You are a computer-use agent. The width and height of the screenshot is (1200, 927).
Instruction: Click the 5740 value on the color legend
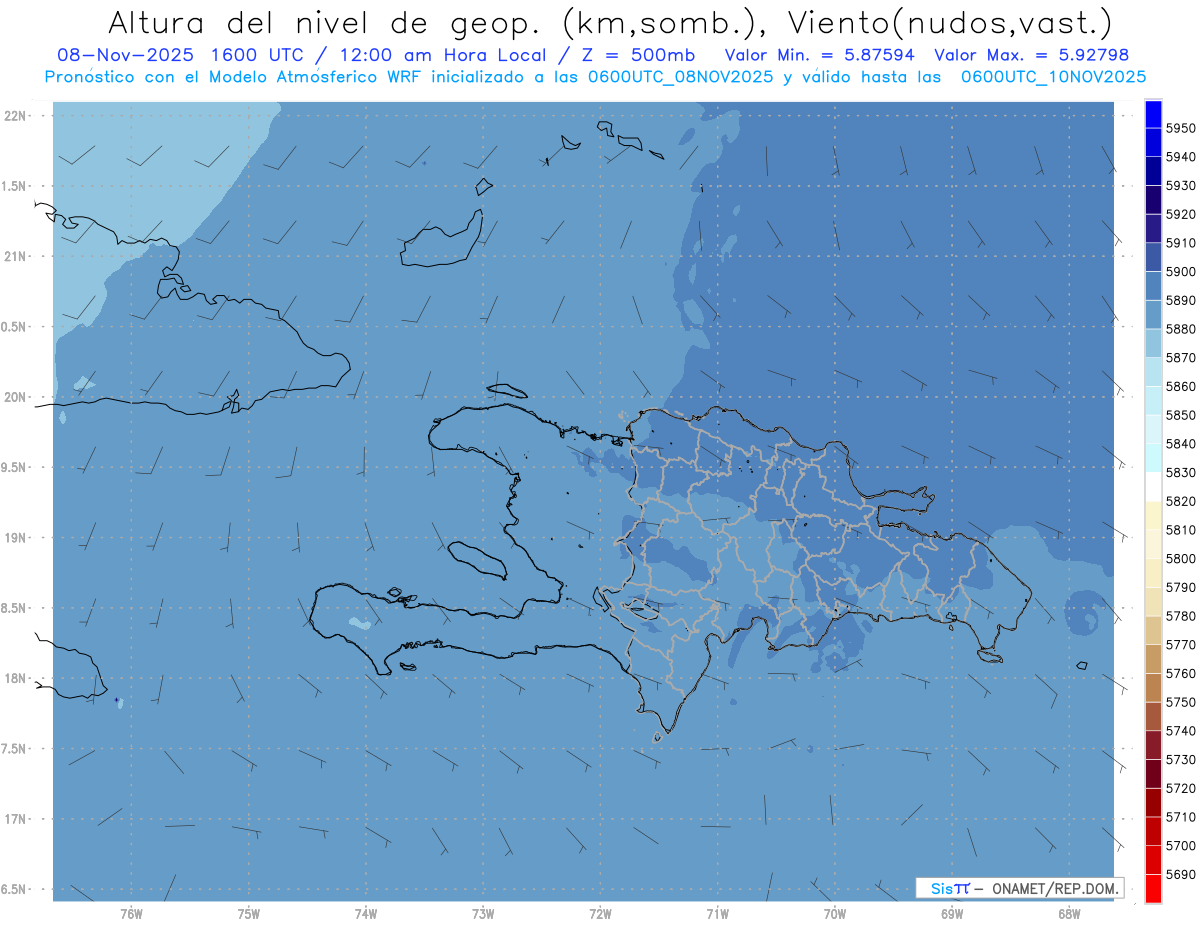point(1182,731)
